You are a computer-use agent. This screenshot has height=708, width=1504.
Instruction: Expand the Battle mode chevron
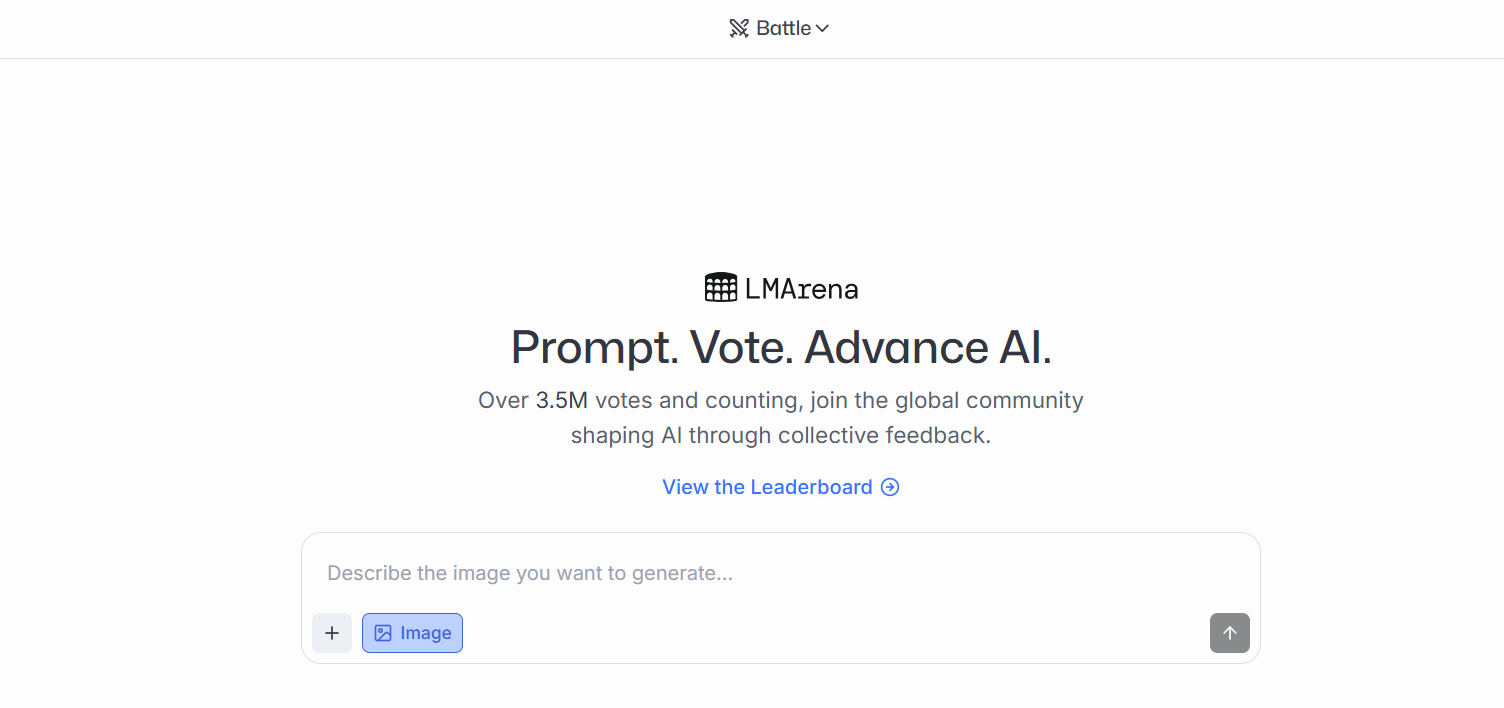point(823,29)
